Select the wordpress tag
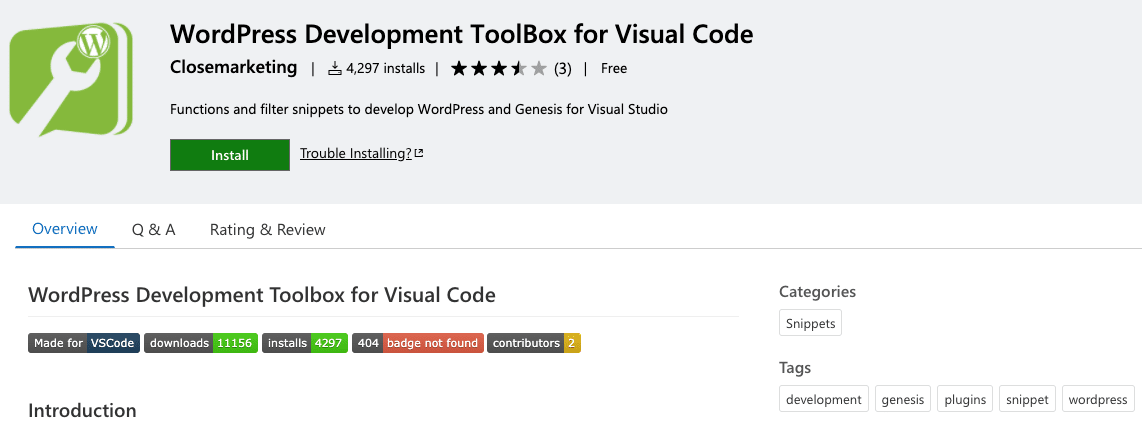Viewport: 1142px width, 429px height. pyautogui.click(x=1098, y=399)
